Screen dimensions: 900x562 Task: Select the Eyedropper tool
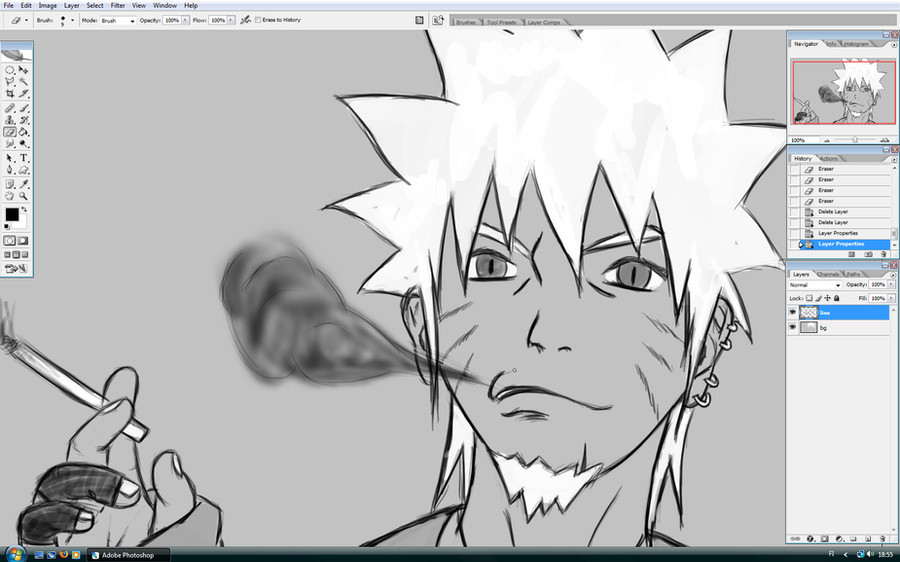click(x=24, y=184)
